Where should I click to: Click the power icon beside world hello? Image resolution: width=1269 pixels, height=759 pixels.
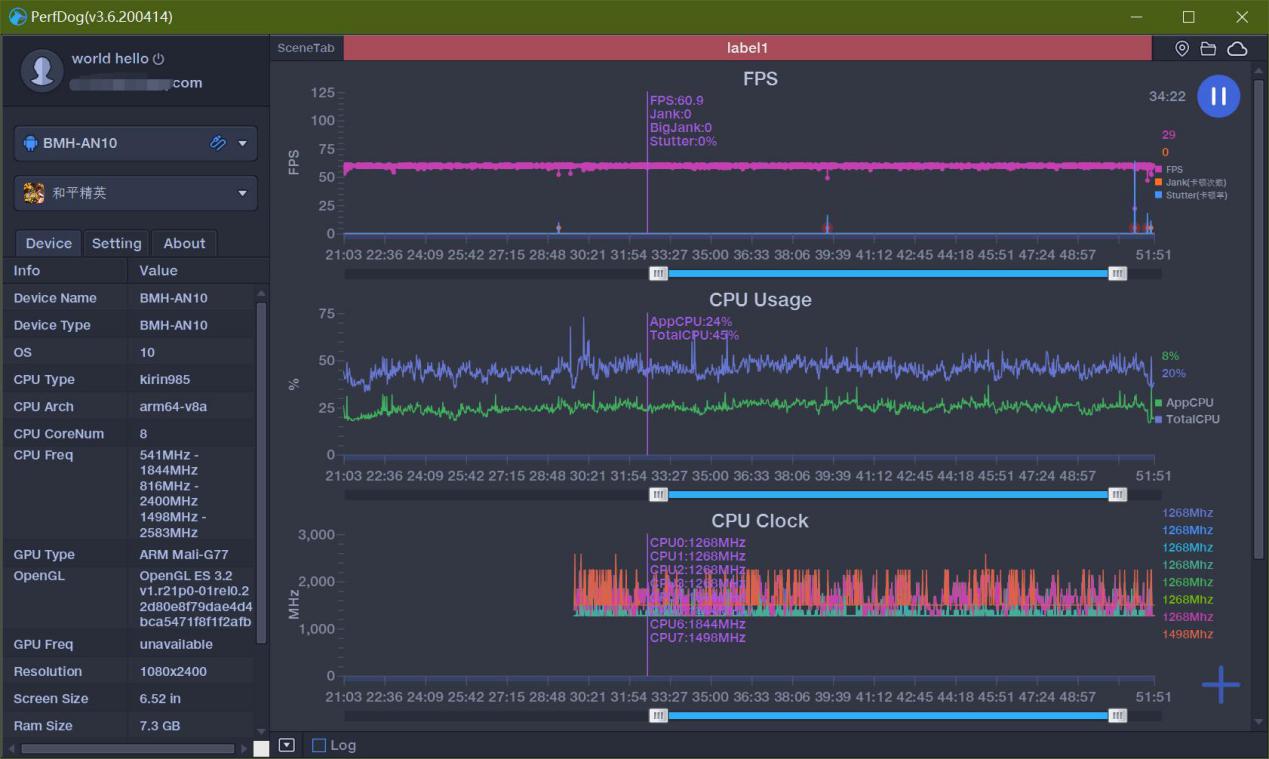(x=159, y=59)
